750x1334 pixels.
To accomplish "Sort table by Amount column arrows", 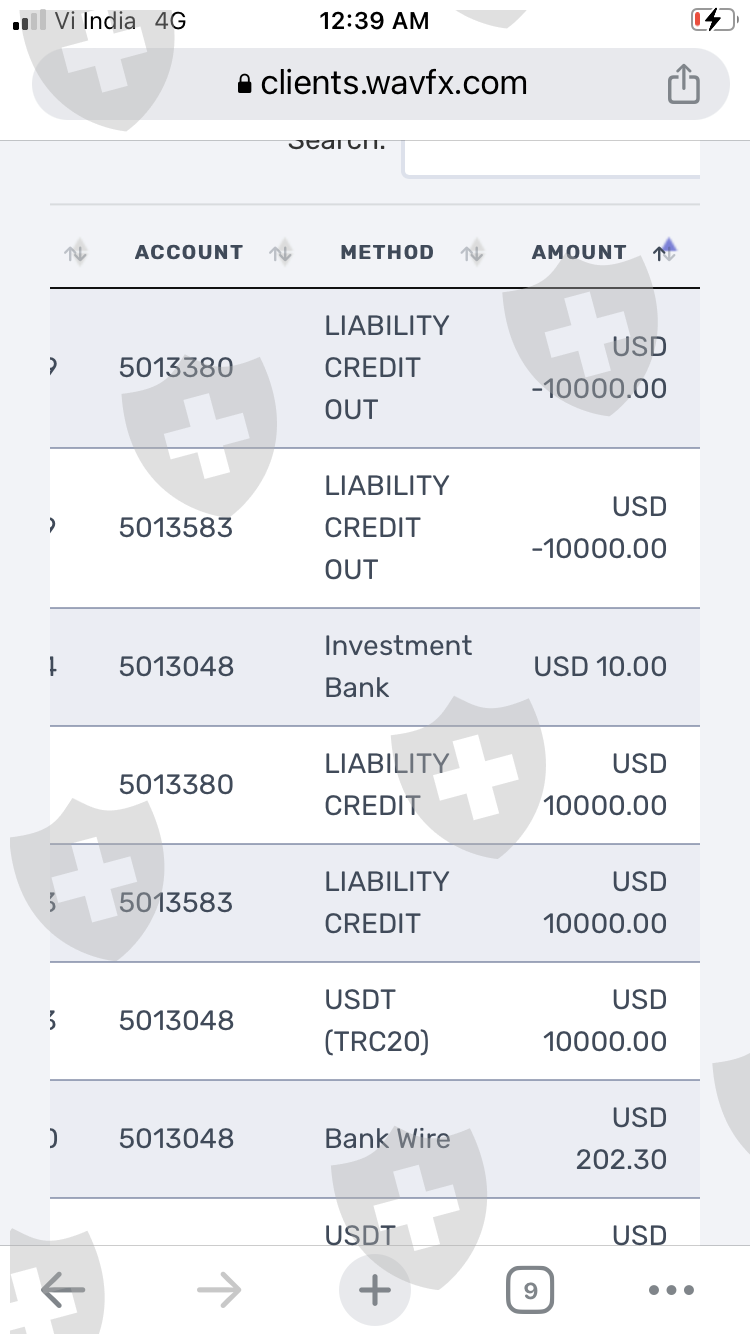I will (x=665, y=252).
